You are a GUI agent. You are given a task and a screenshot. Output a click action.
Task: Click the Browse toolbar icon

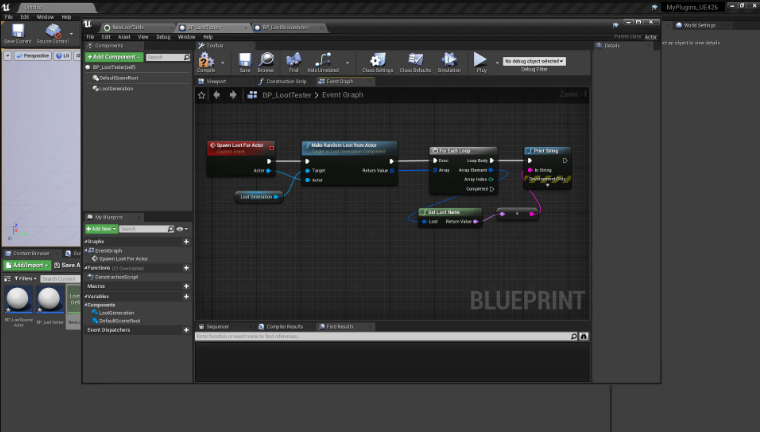266,62
